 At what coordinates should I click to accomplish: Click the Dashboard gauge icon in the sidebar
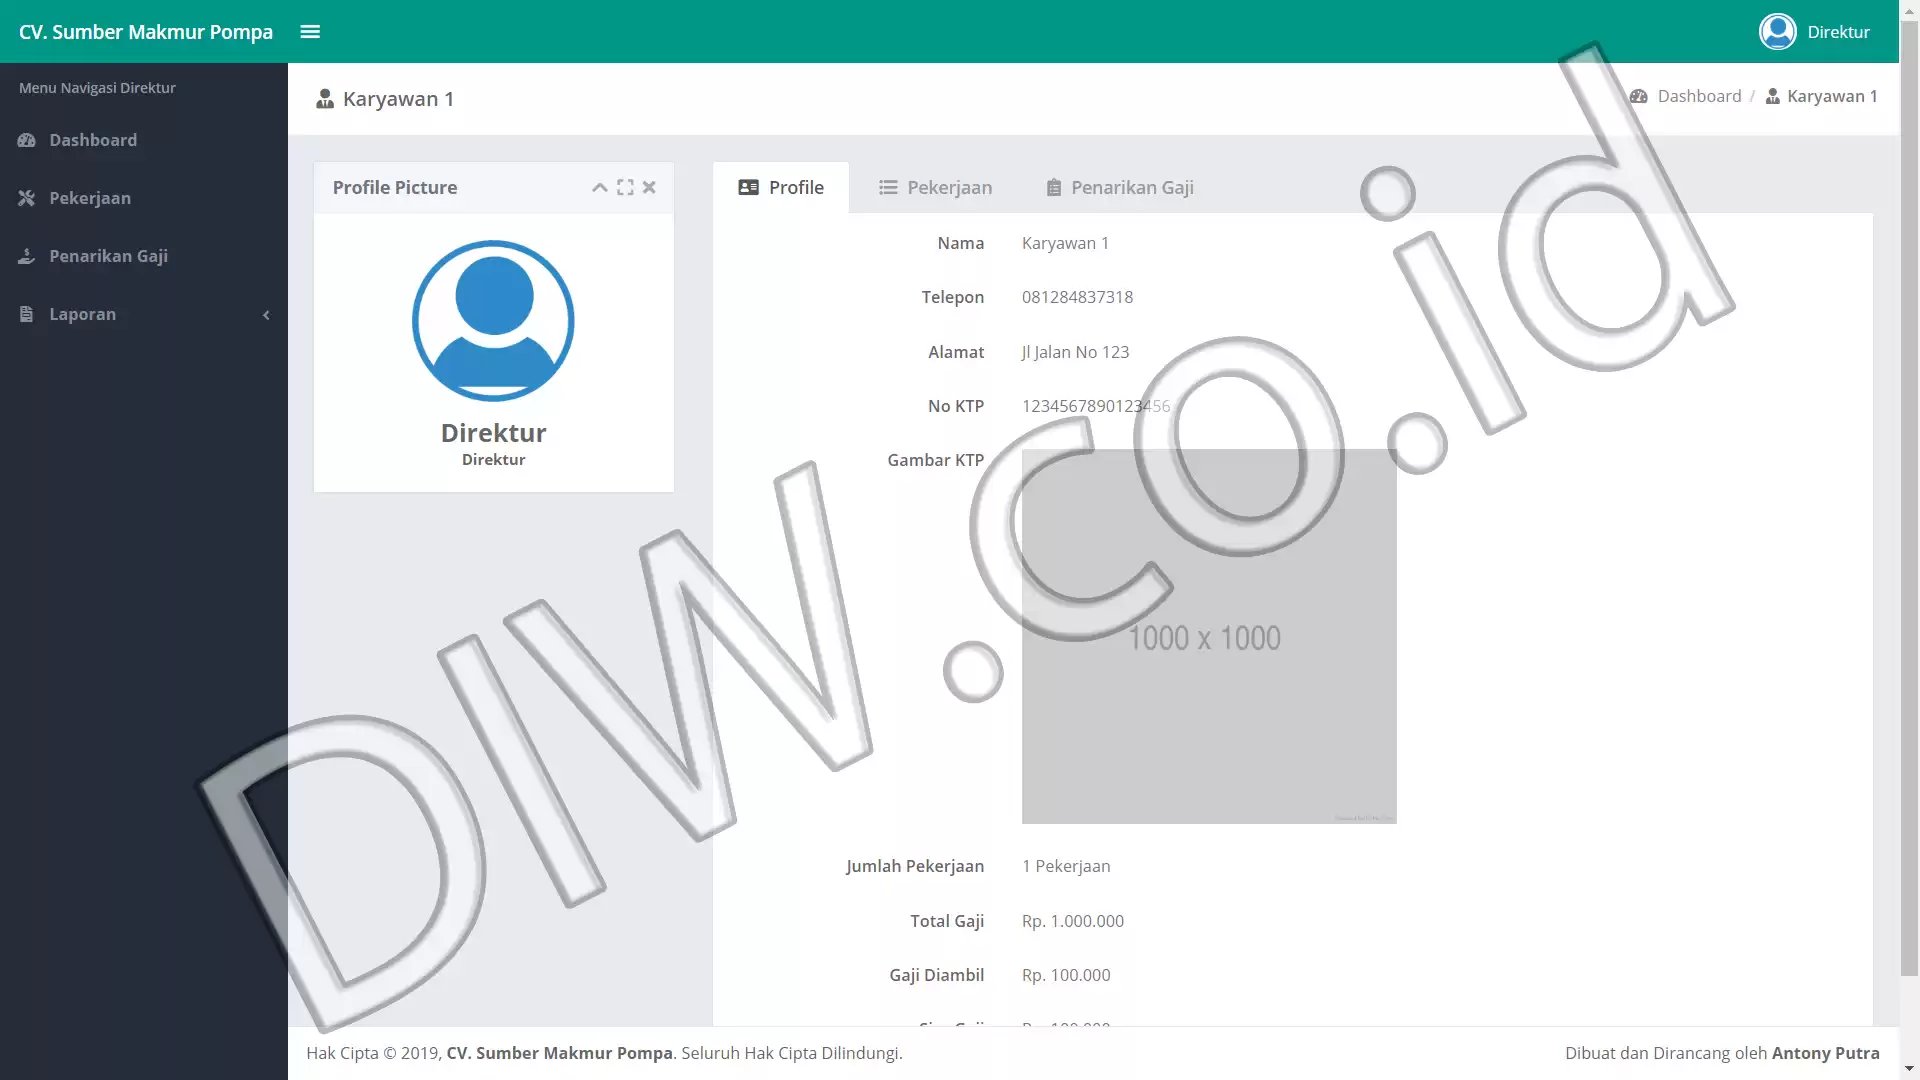click(26, 140)
